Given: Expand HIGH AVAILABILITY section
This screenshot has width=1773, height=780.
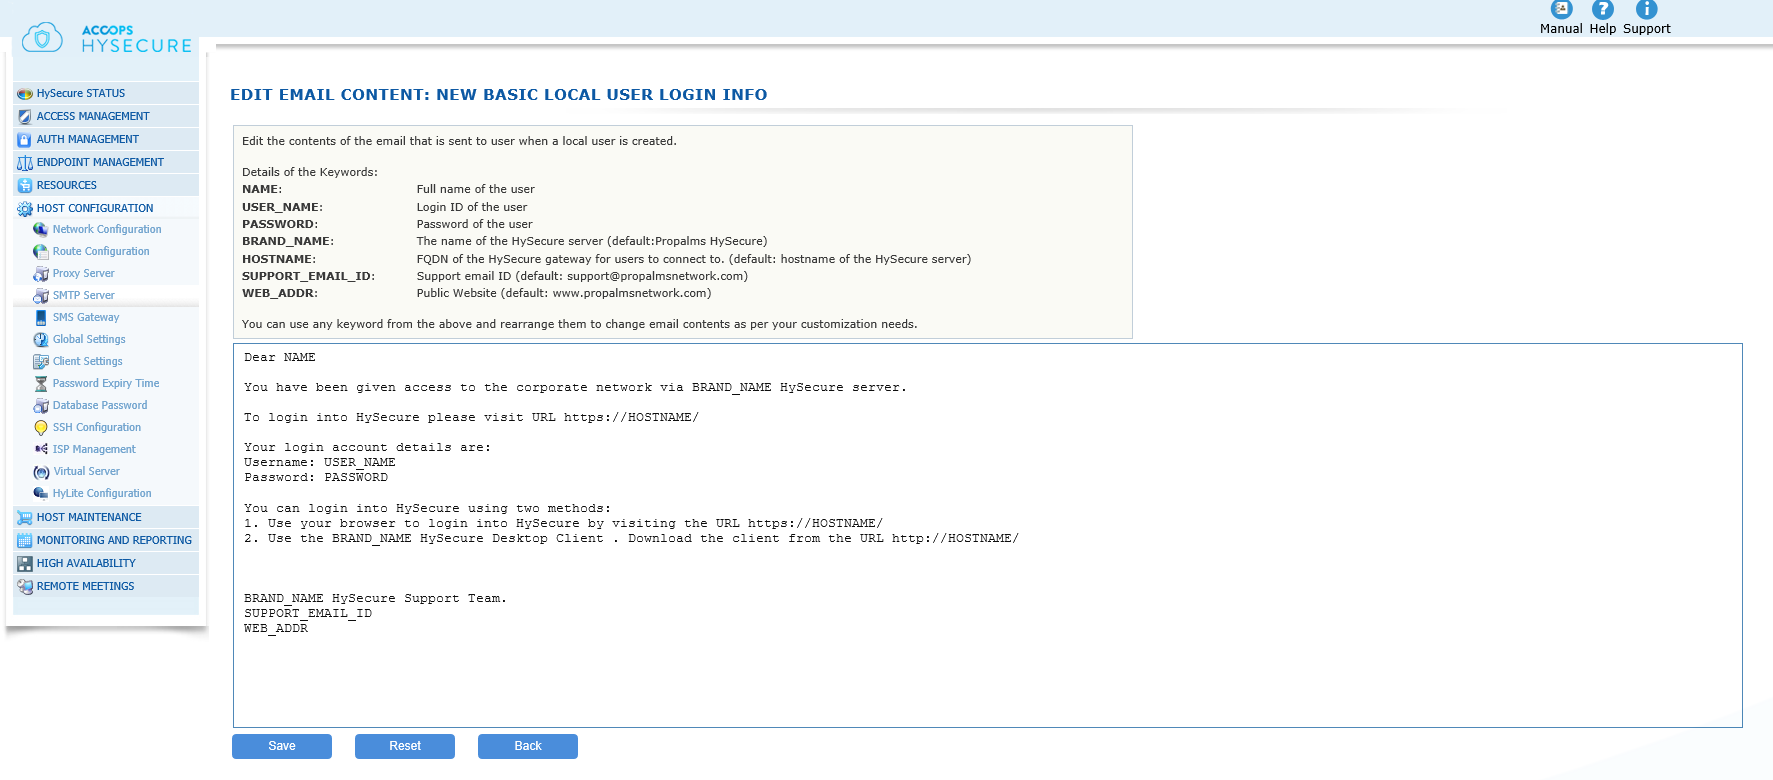Looking at the screenshot, I should coord(106,563).
